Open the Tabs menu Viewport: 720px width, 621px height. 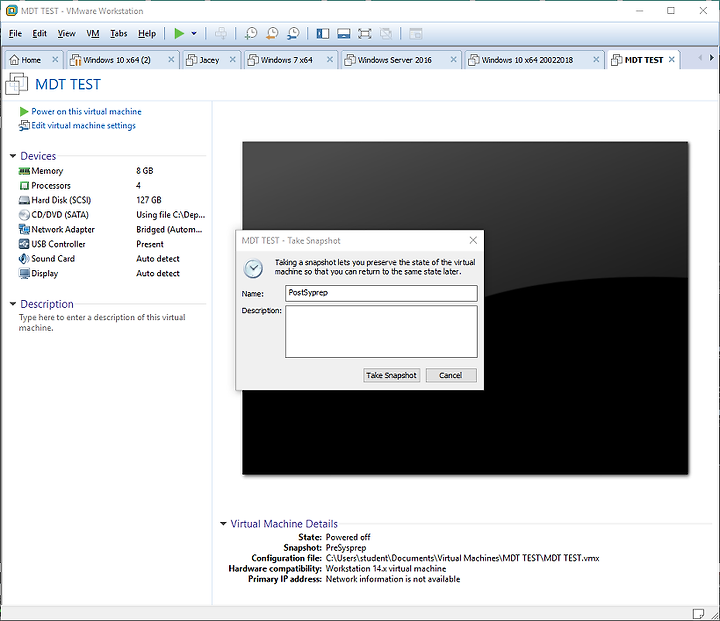point(118,34)
